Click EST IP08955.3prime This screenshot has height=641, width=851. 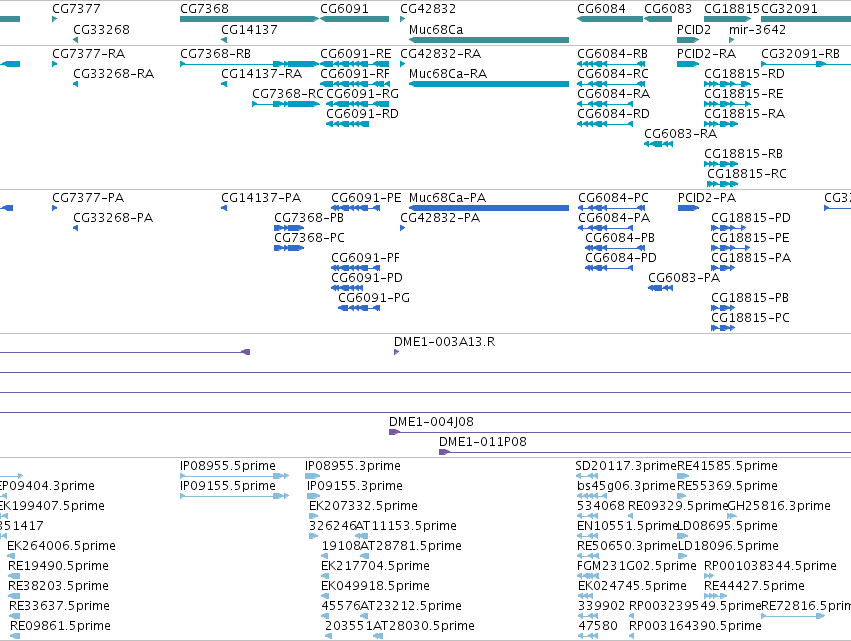313,476
